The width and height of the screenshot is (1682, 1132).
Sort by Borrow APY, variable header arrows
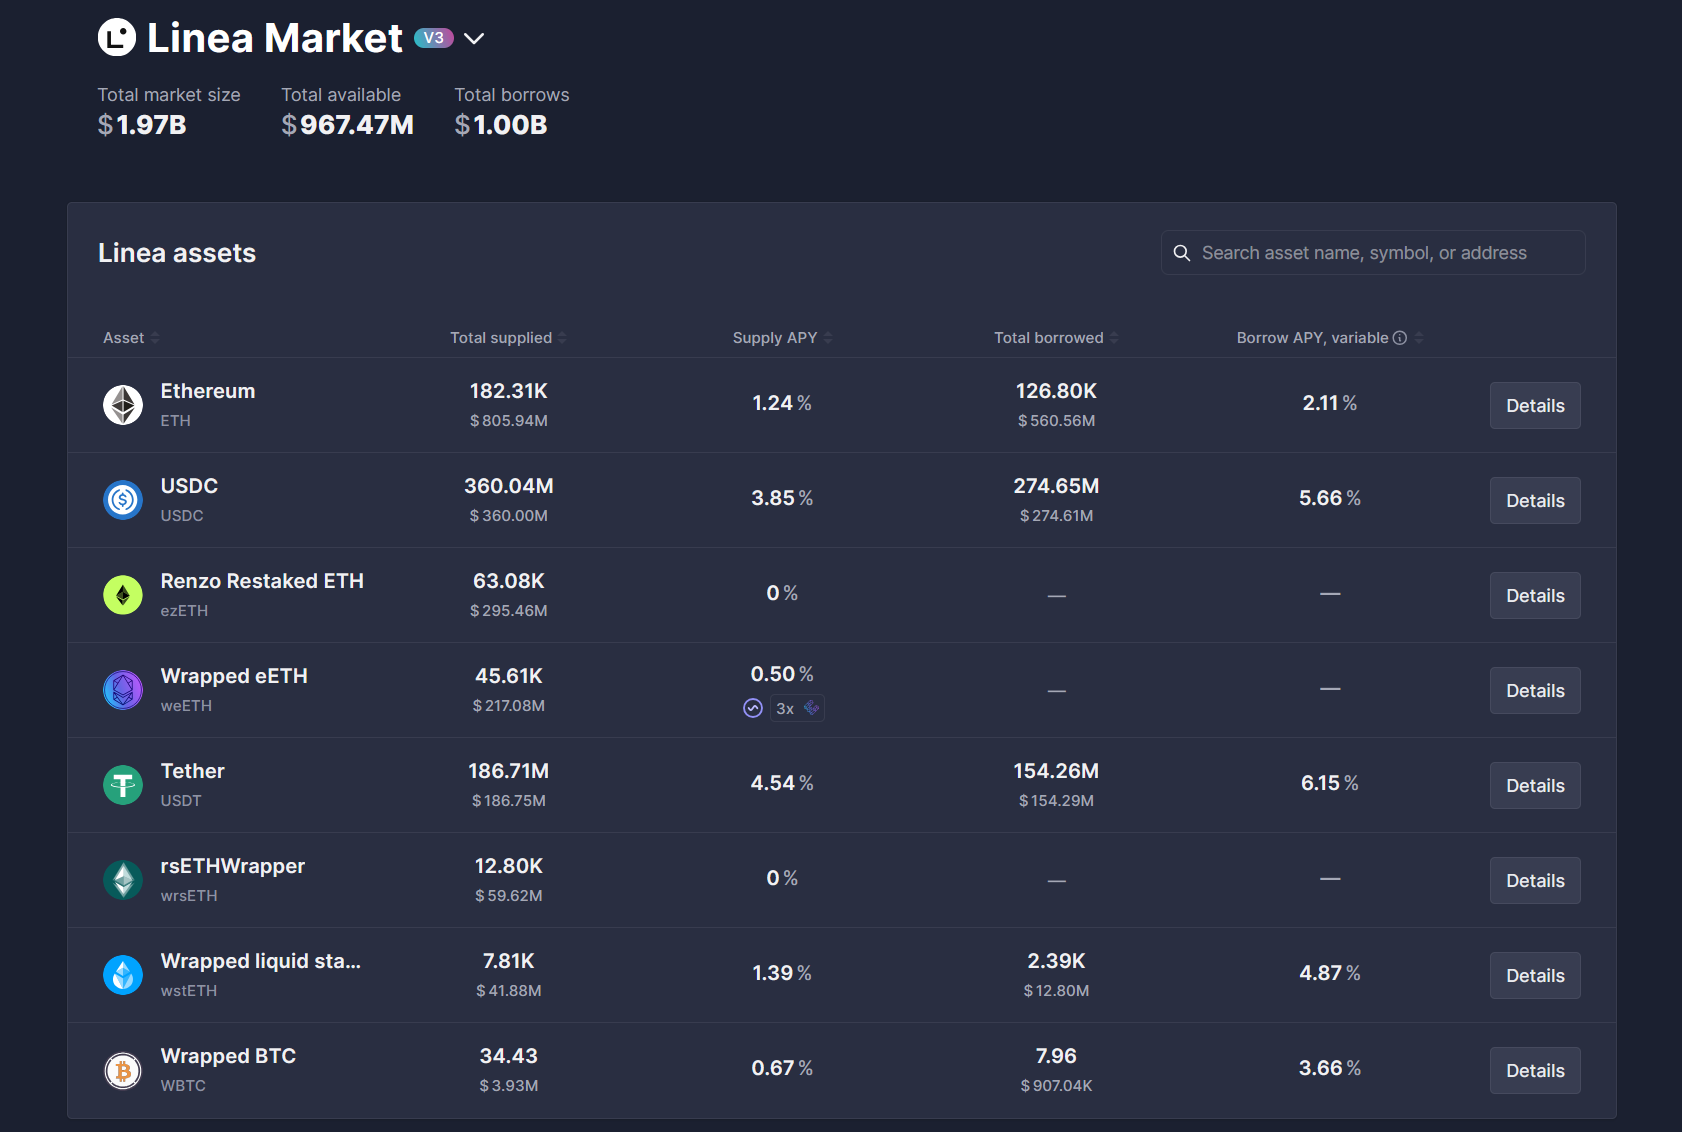pos(1419,338)
